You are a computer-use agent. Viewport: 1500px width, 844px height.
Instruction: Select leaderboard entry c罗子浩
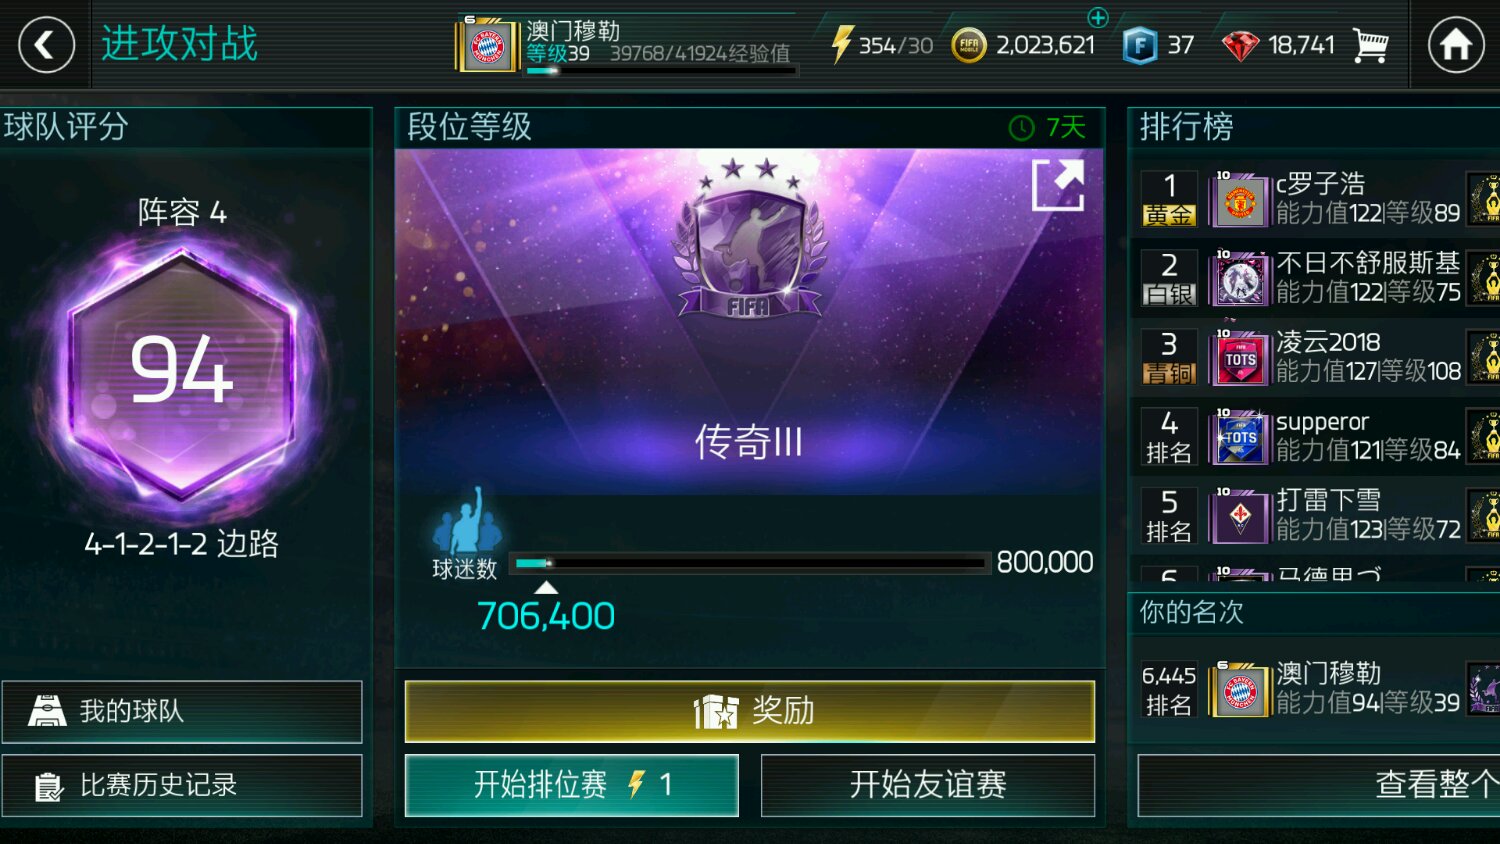(1319, 198)
